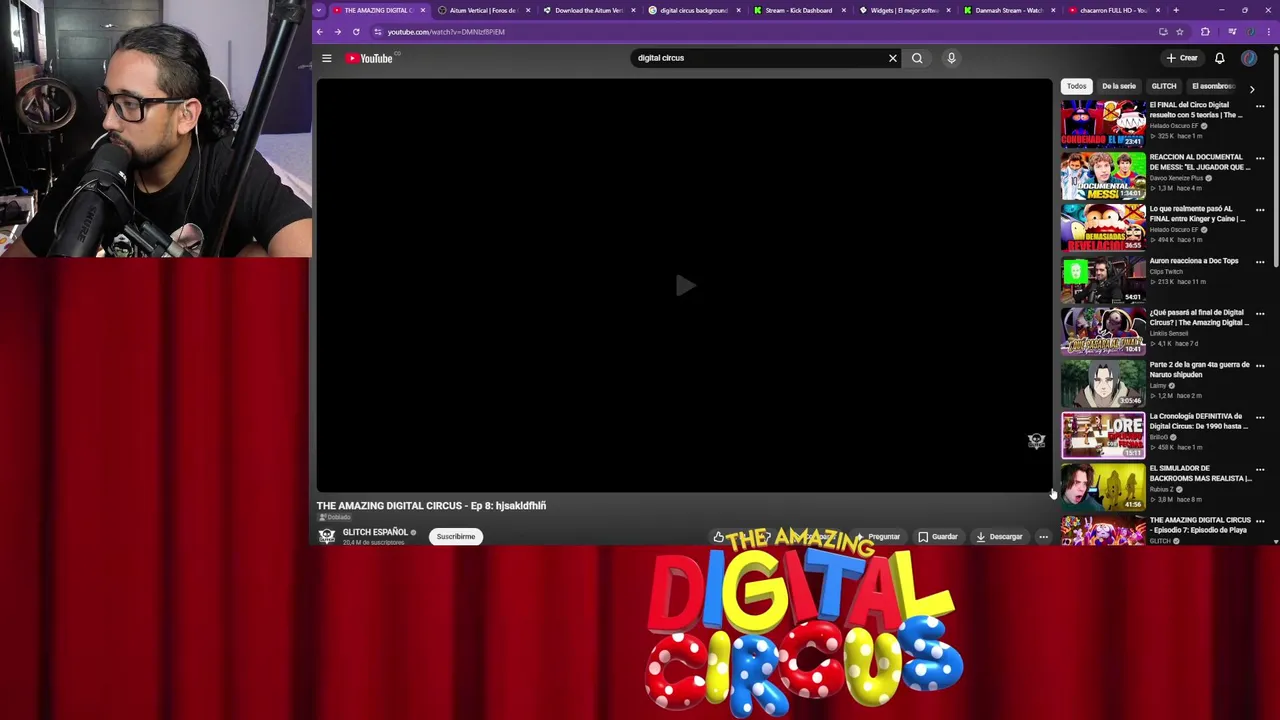
Task: Click the magnifier search button
Action: [917, 58]
